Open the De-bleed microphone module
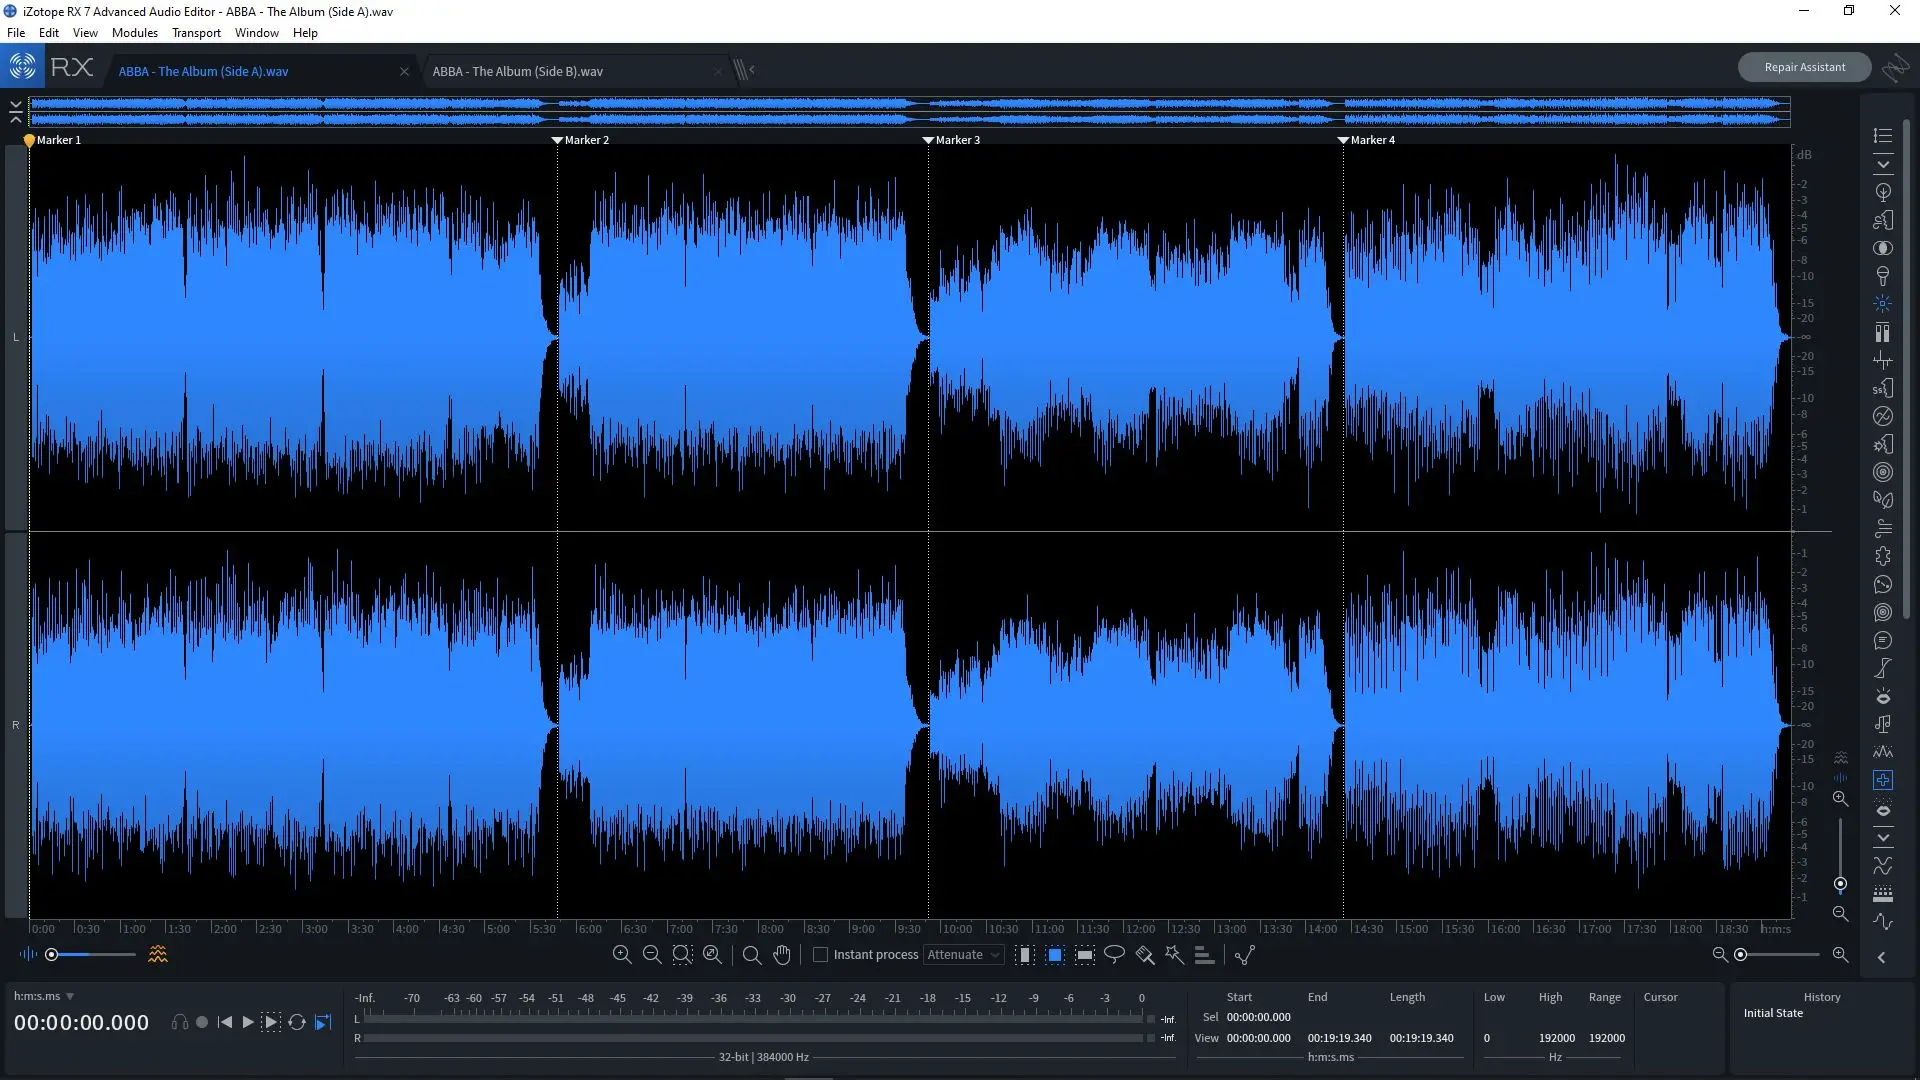Viewport: 1920px width, 1080px height. coord(1883,276)
